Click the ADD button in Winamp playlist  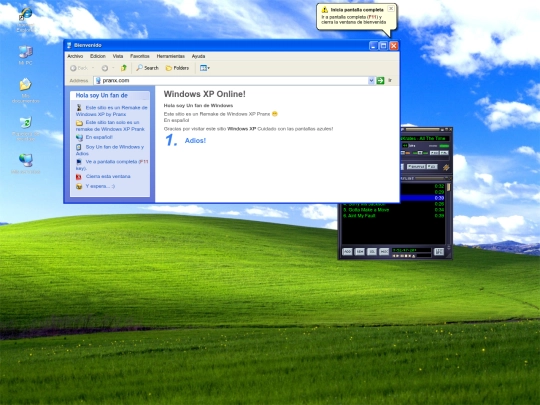[347, 252]
